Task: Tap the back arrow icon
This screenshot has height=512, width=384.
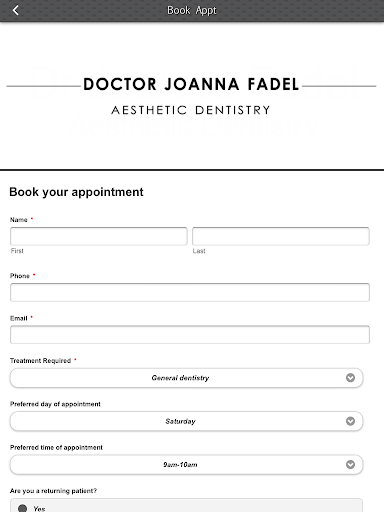Action: coord(16,10)
